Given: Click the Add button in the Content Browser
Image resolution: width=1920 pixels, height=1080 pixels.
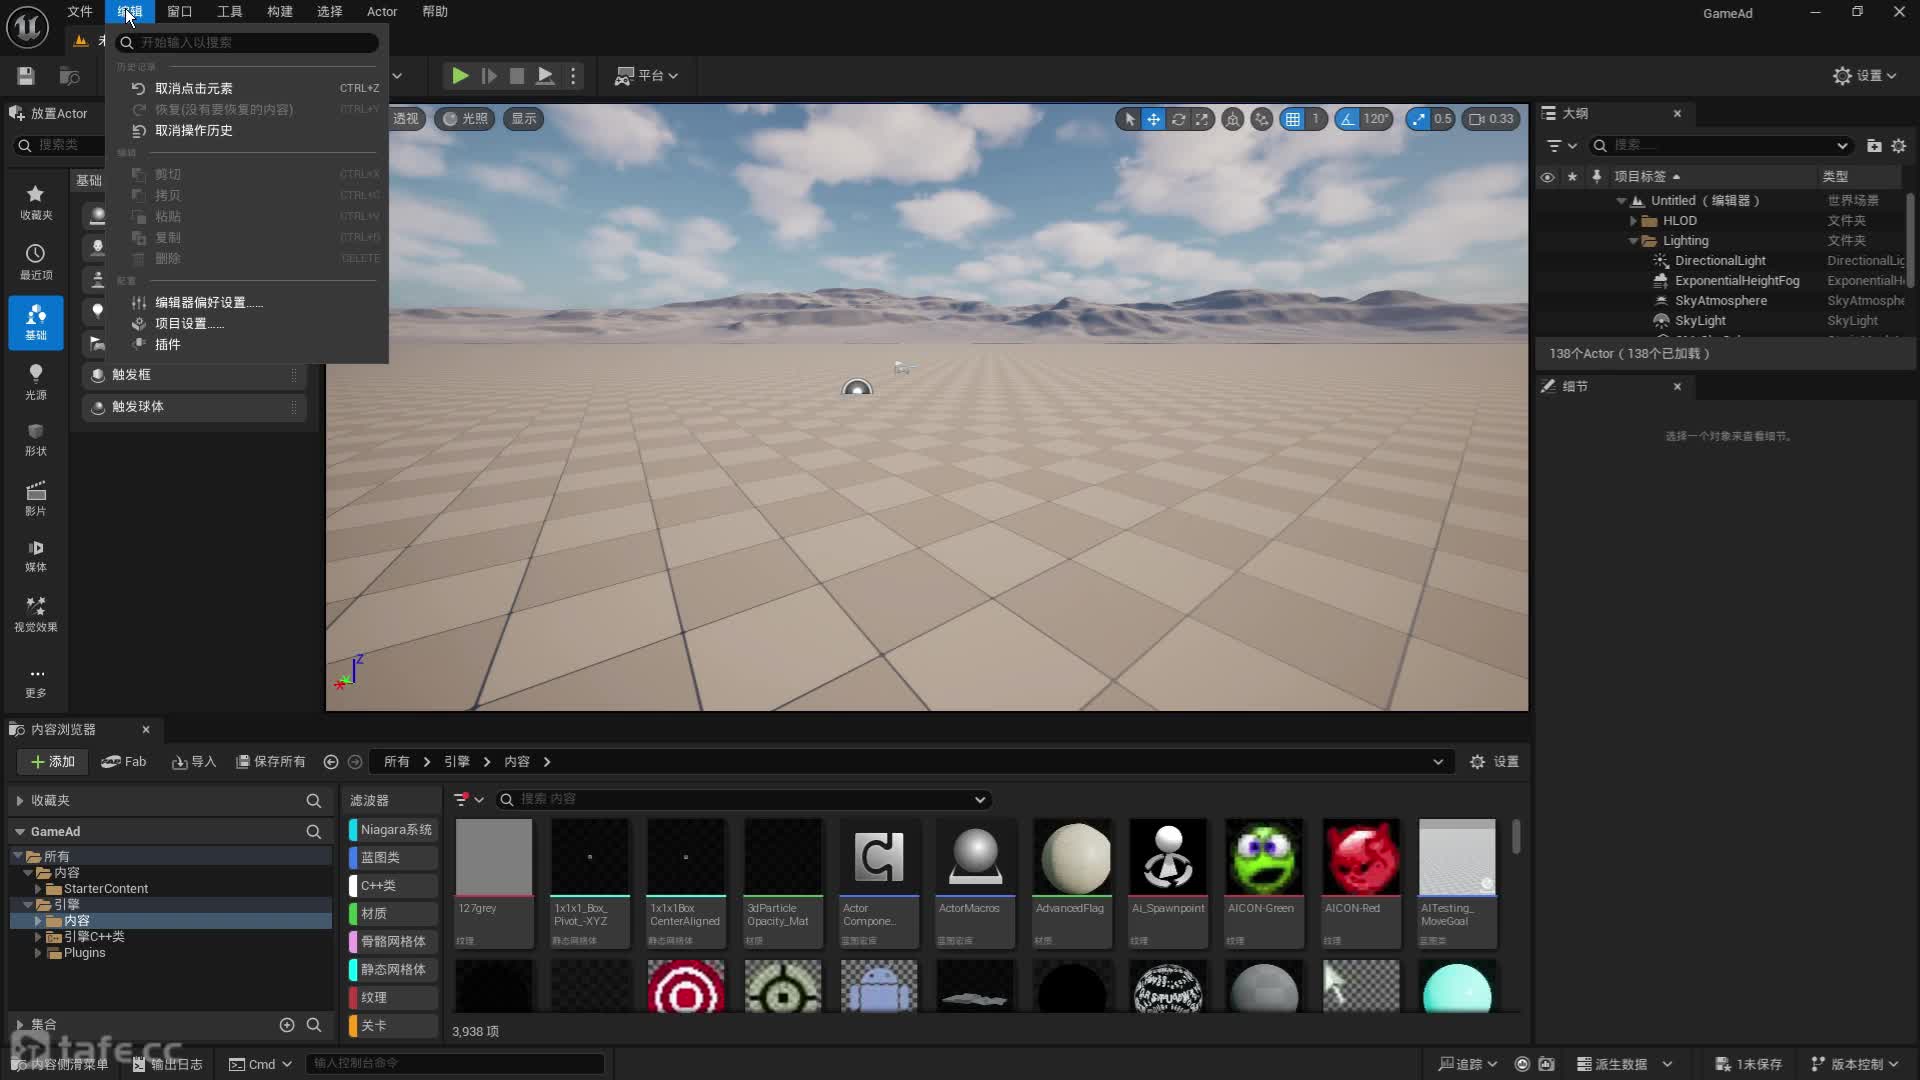Looking at the screenshot, I should click(53, 762).
